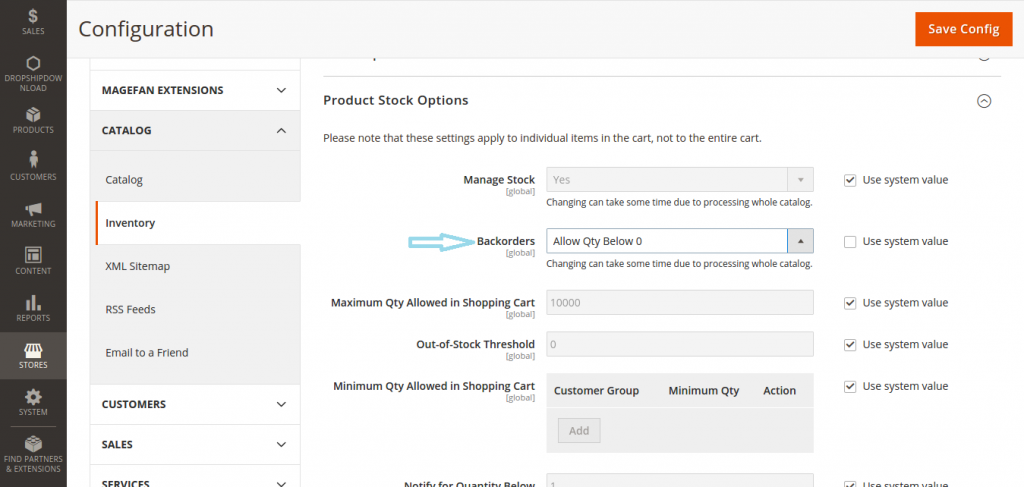Click the Backorders field label
1024x487 pixels.
point(505,241)
